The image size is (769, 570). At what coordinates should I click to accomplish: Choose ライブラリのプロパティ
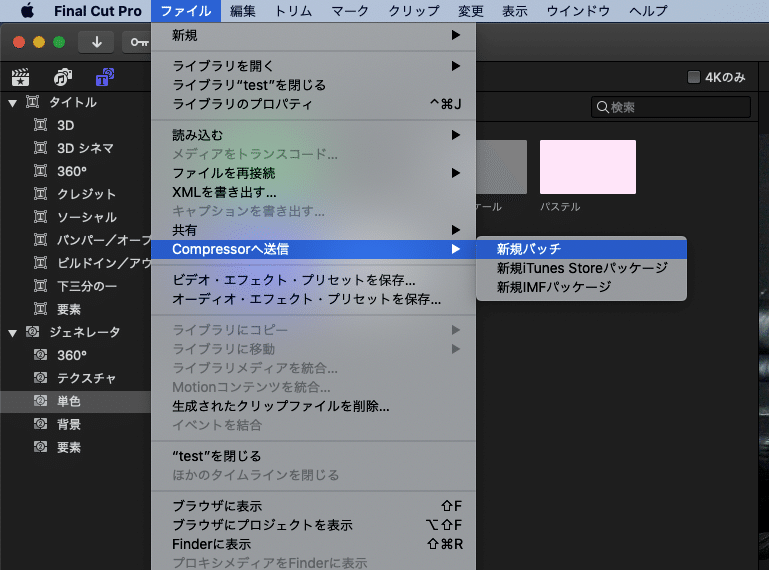click(313, 104)
